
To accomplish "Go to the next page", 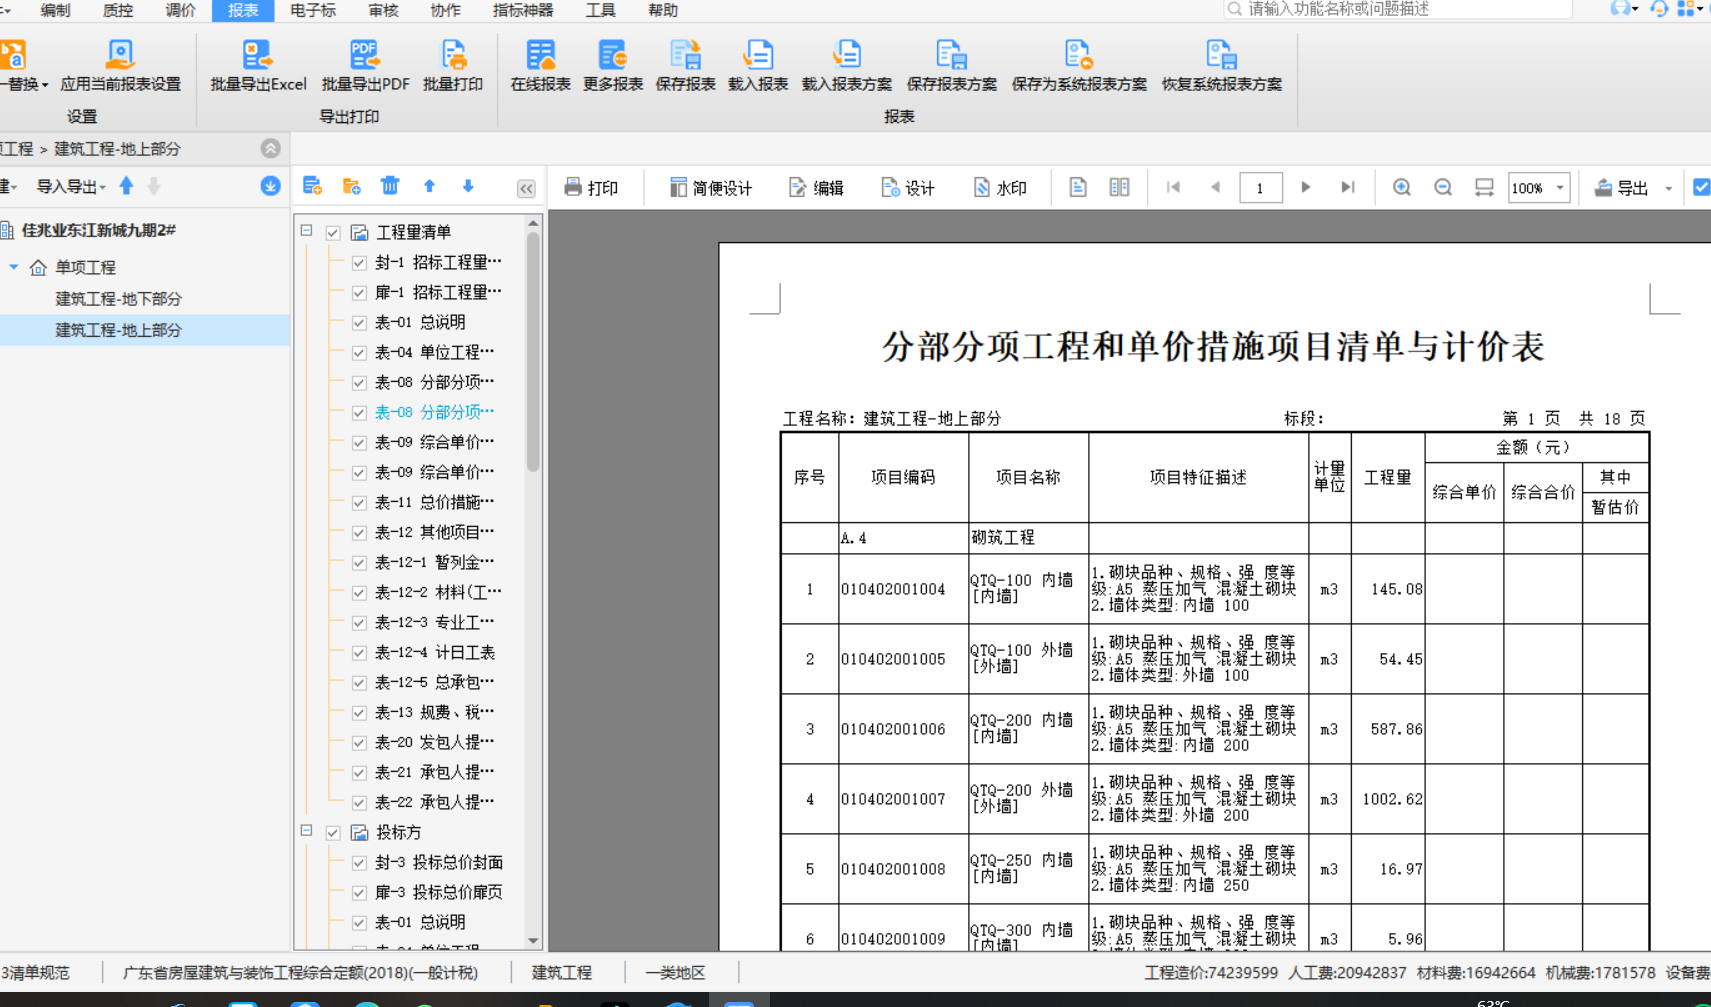I will click(1305, 187).
